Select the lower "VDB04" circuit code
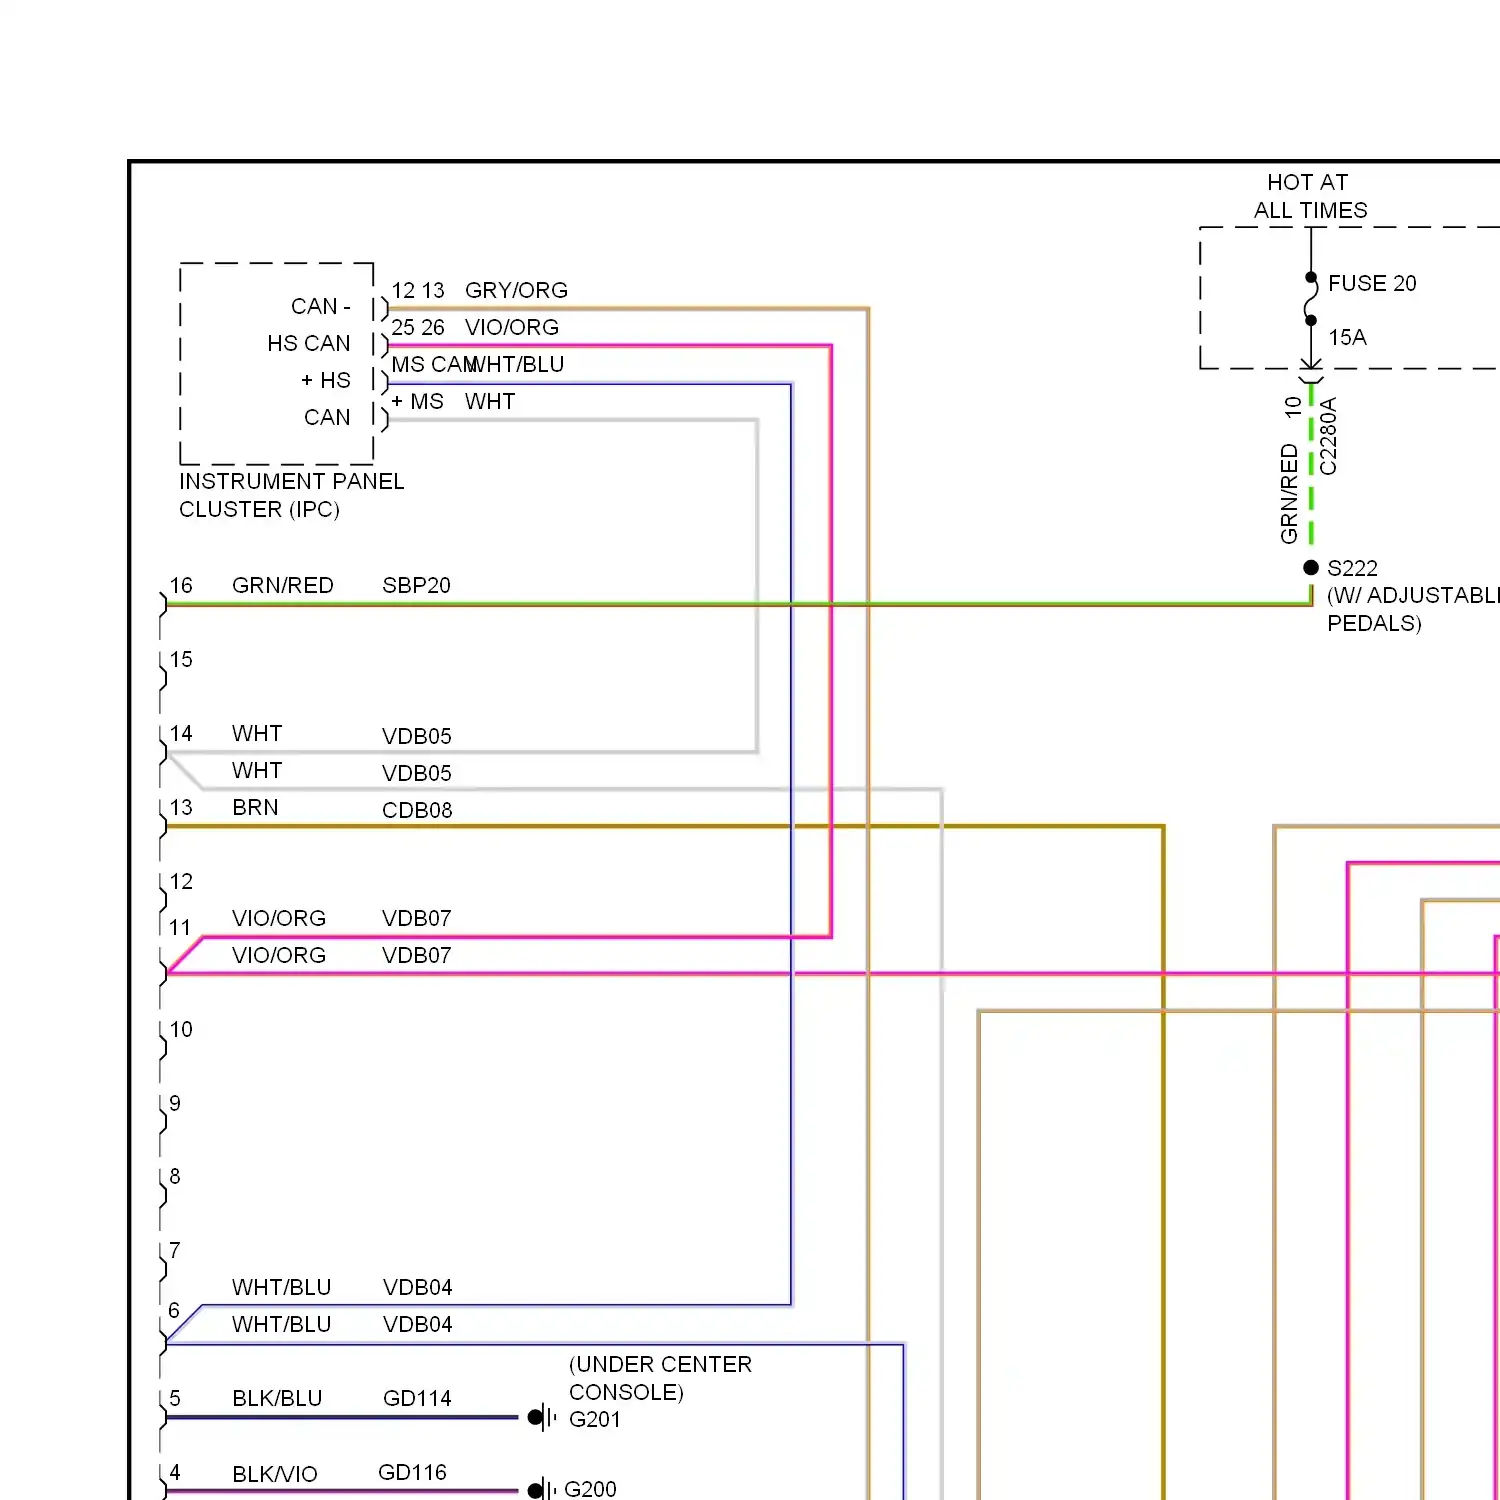The image size is (1500, 1500). [x=418, y=1324]
